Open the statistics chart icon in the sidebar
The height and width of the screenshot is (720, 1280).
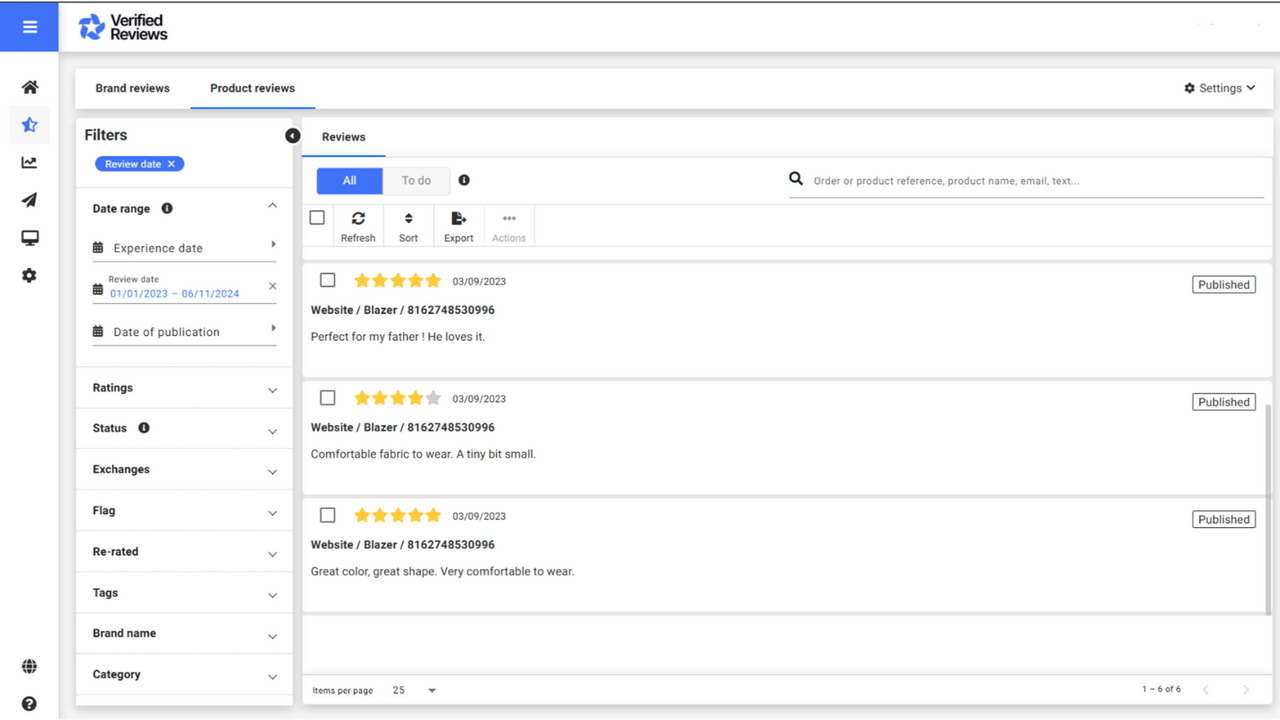29,162
